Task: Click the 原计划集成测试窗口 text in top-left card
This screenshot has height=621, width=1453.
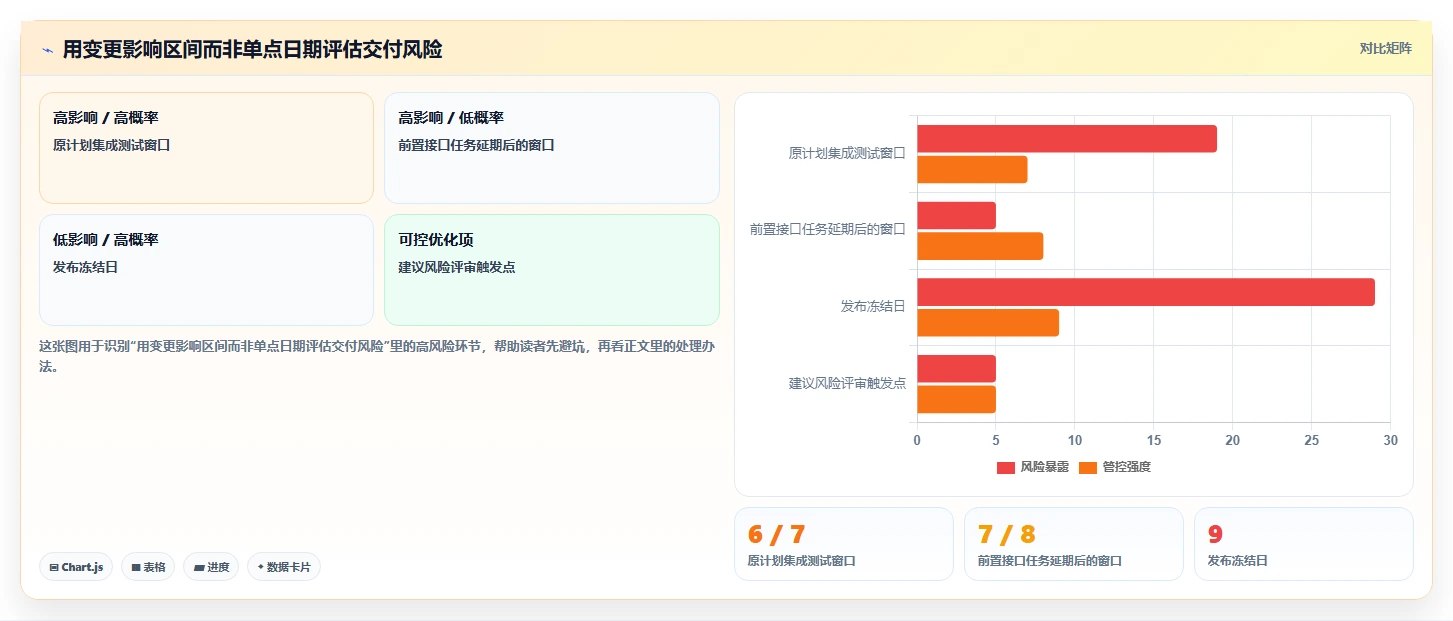Action: tap(112, 145)
